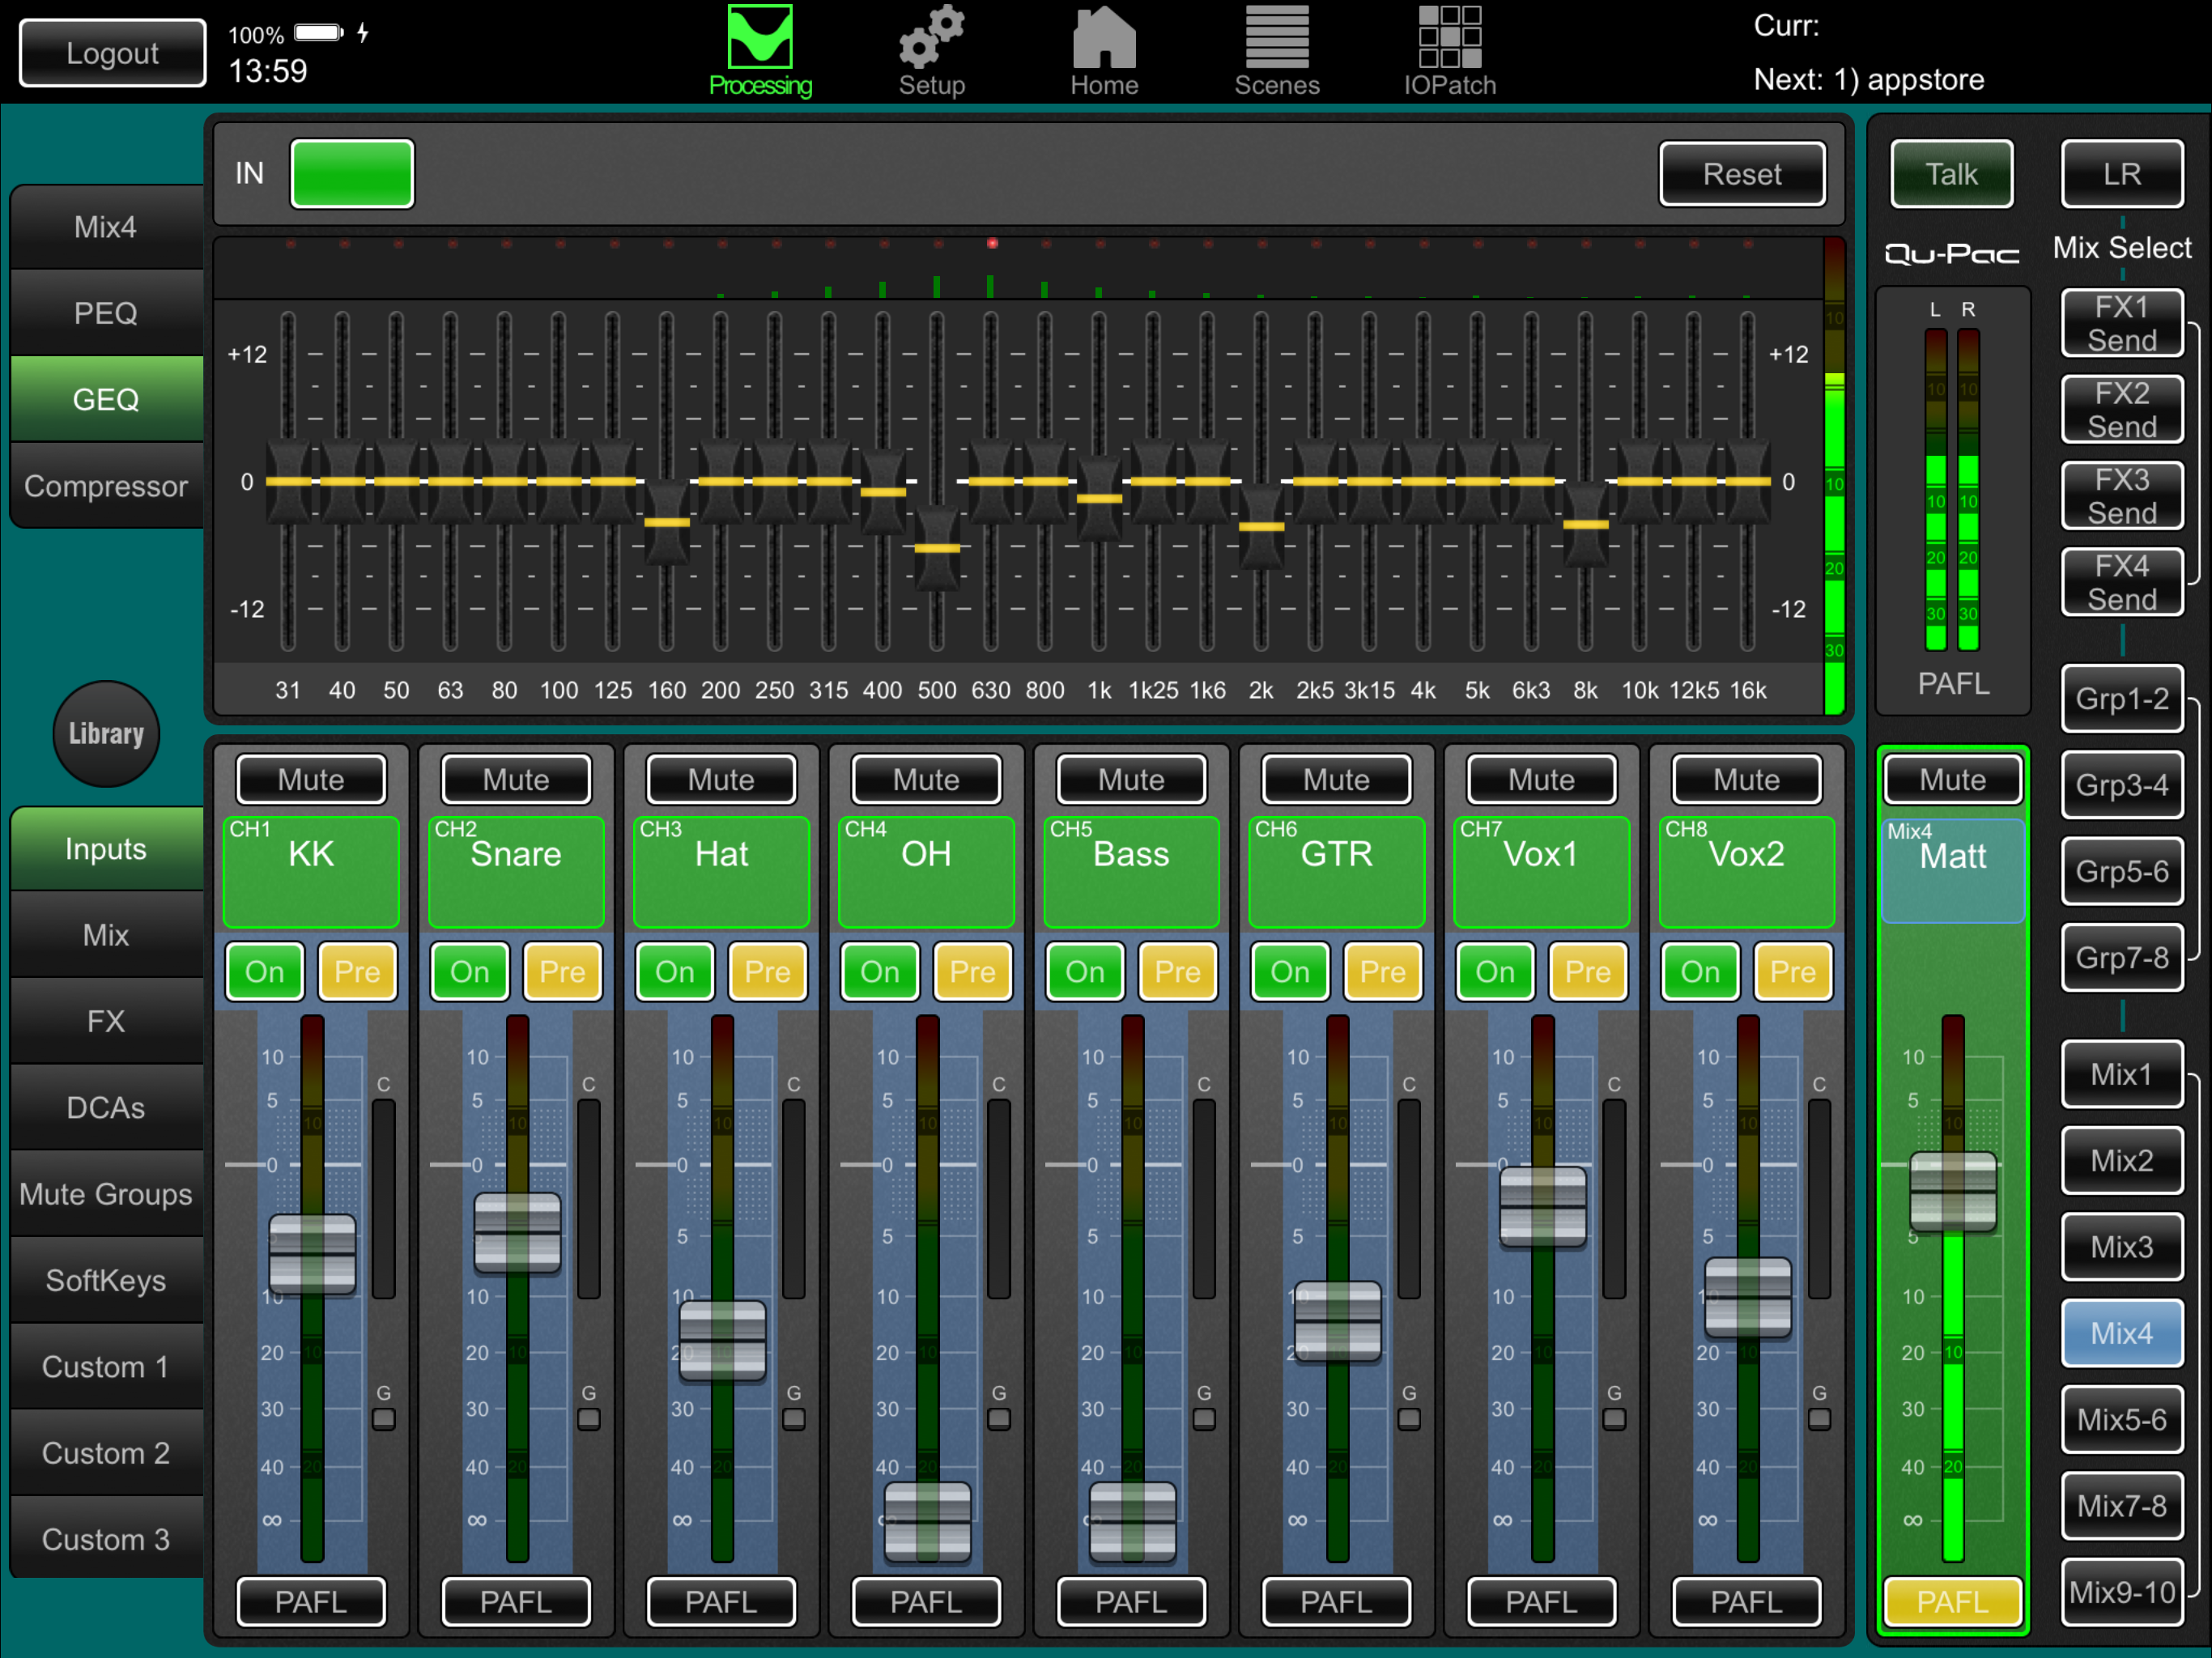Mute the CH1 KK channel
This screenshot has width=2212, height=1658.
[311, 780]
